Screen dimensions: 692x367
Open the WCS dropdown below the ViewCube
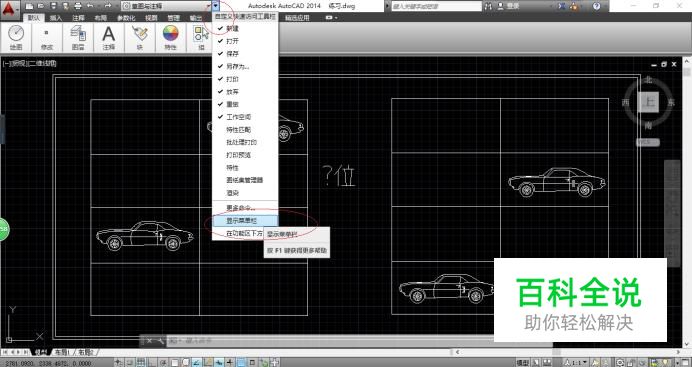click(648, 142)
